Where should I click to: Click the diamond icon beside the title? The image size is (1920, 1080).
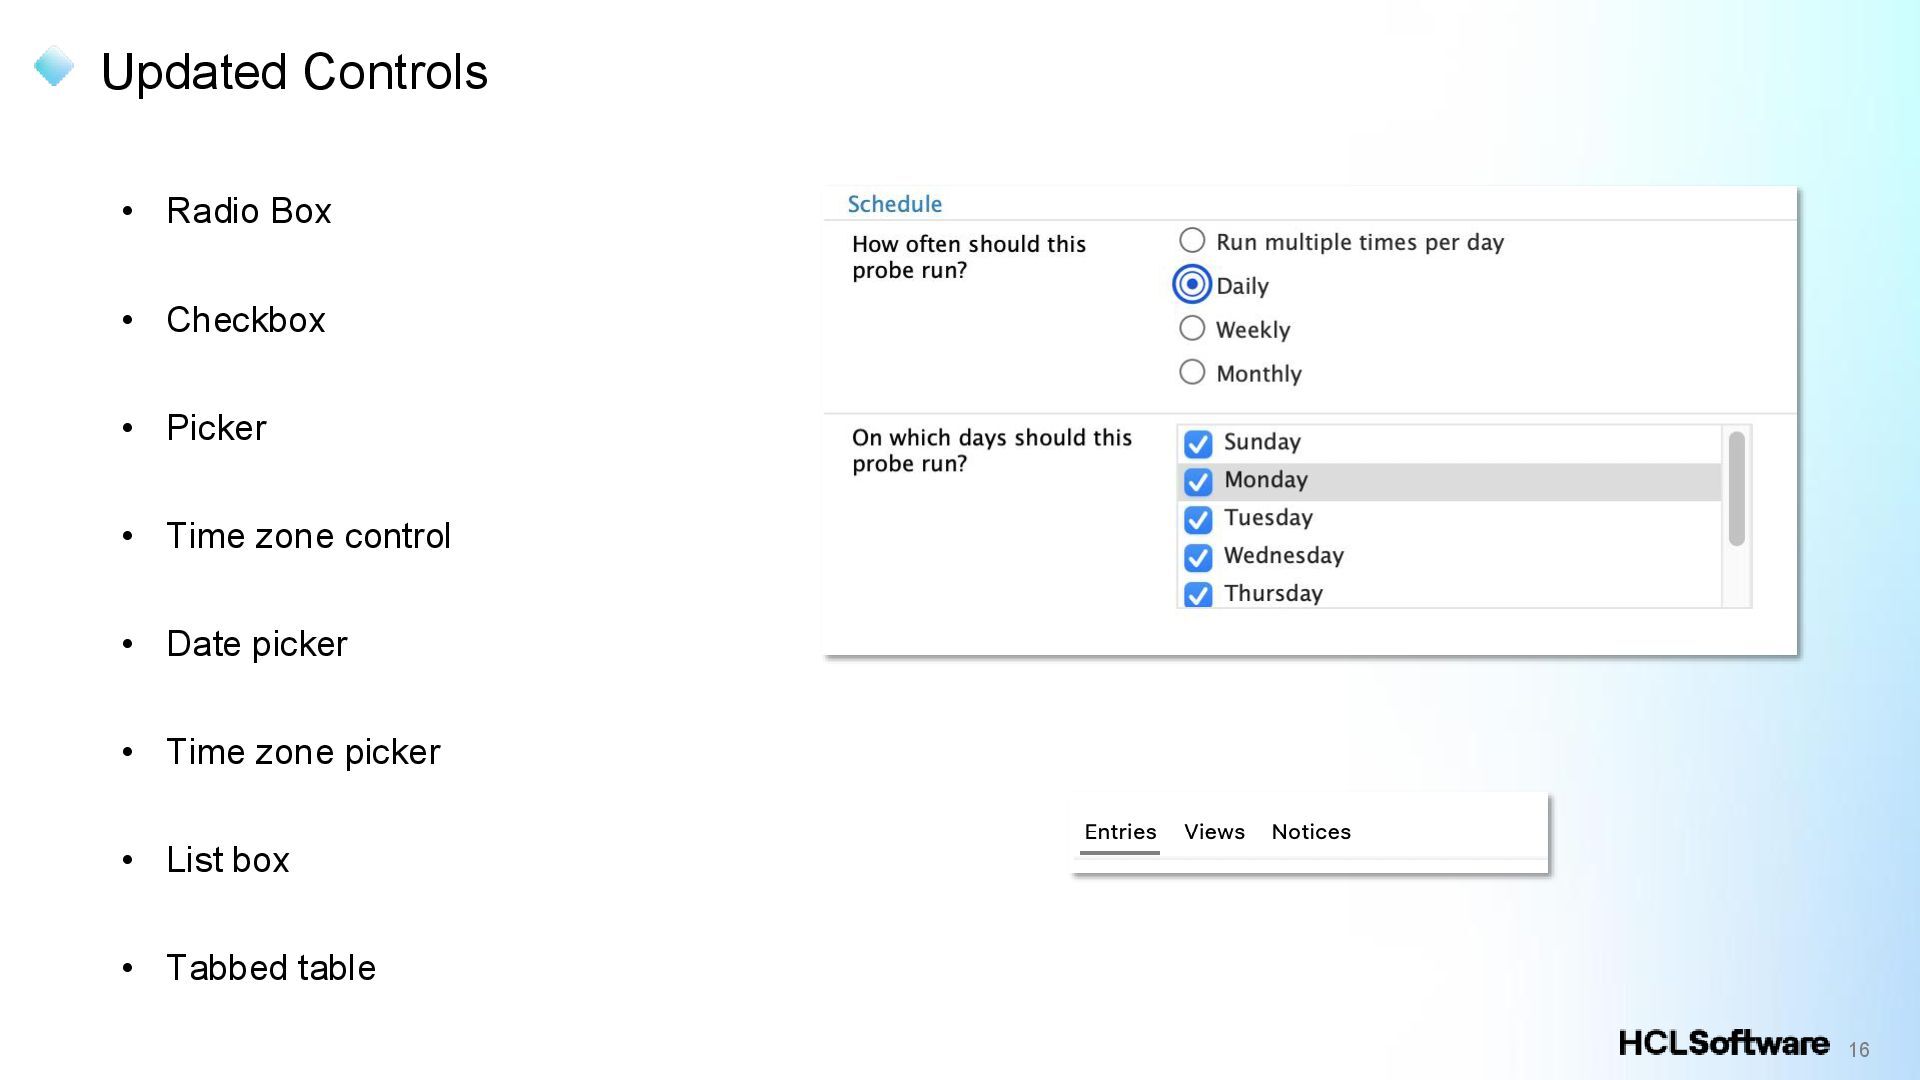tap(54, 67)
